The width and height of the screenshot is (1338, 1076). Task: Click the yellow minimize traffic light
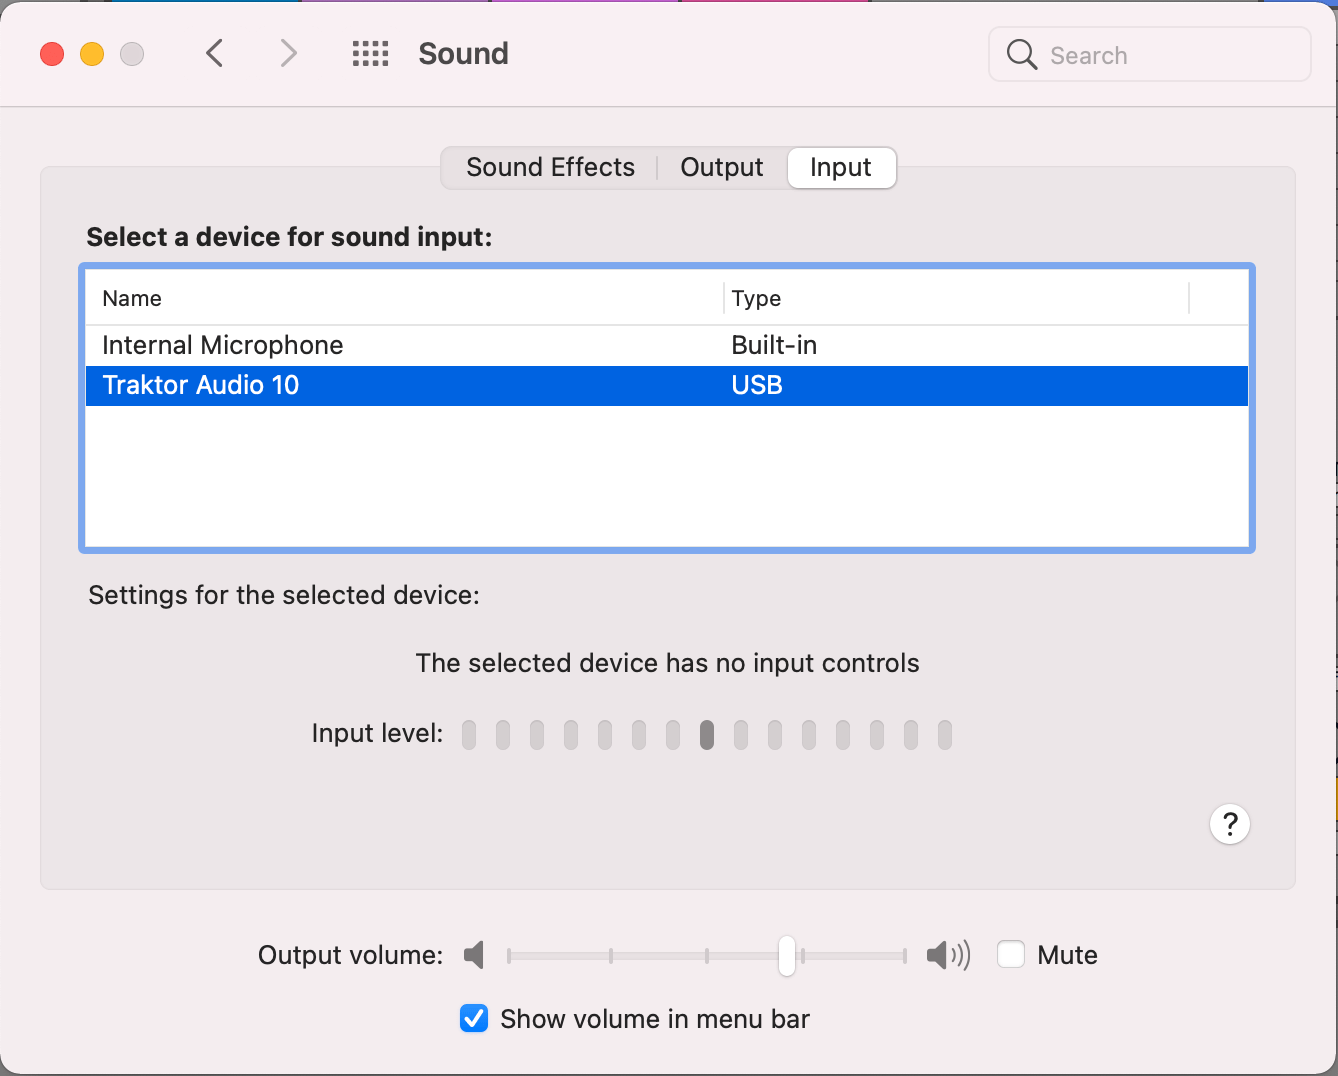coord(92,54)
